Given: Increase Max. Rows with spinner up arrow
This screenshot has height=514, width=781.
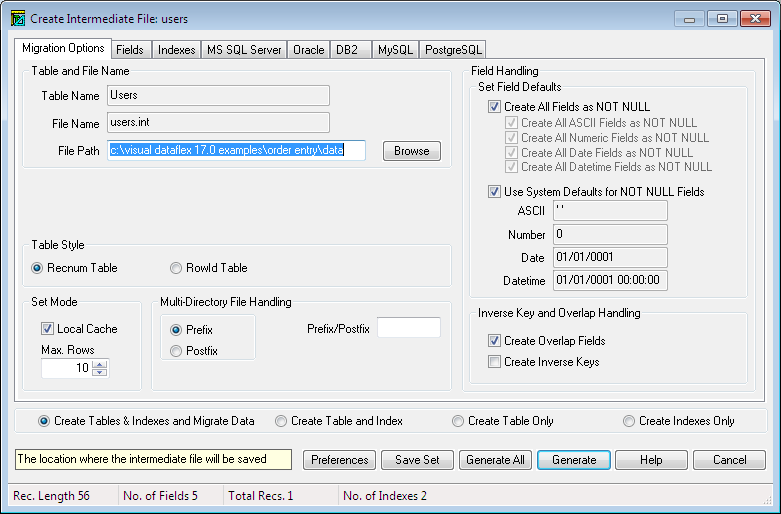Looking at the screenshot, I should (x=98, y=363).
